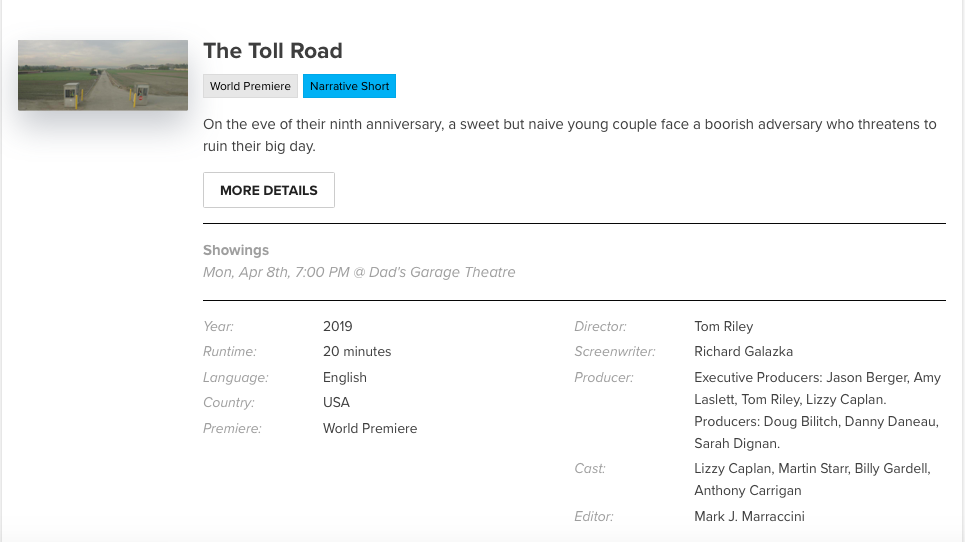Click The Toll Road title heading
This screenshot has height=542, width=965.
(x=273, y=50)
